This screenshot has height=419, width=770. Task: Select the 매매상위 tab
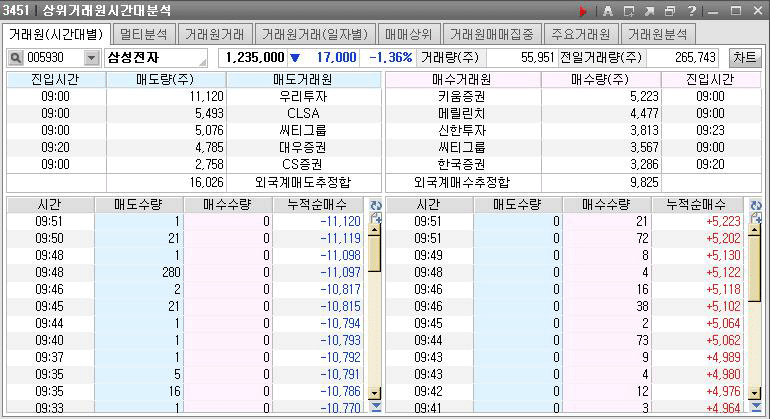coord(407,34)
